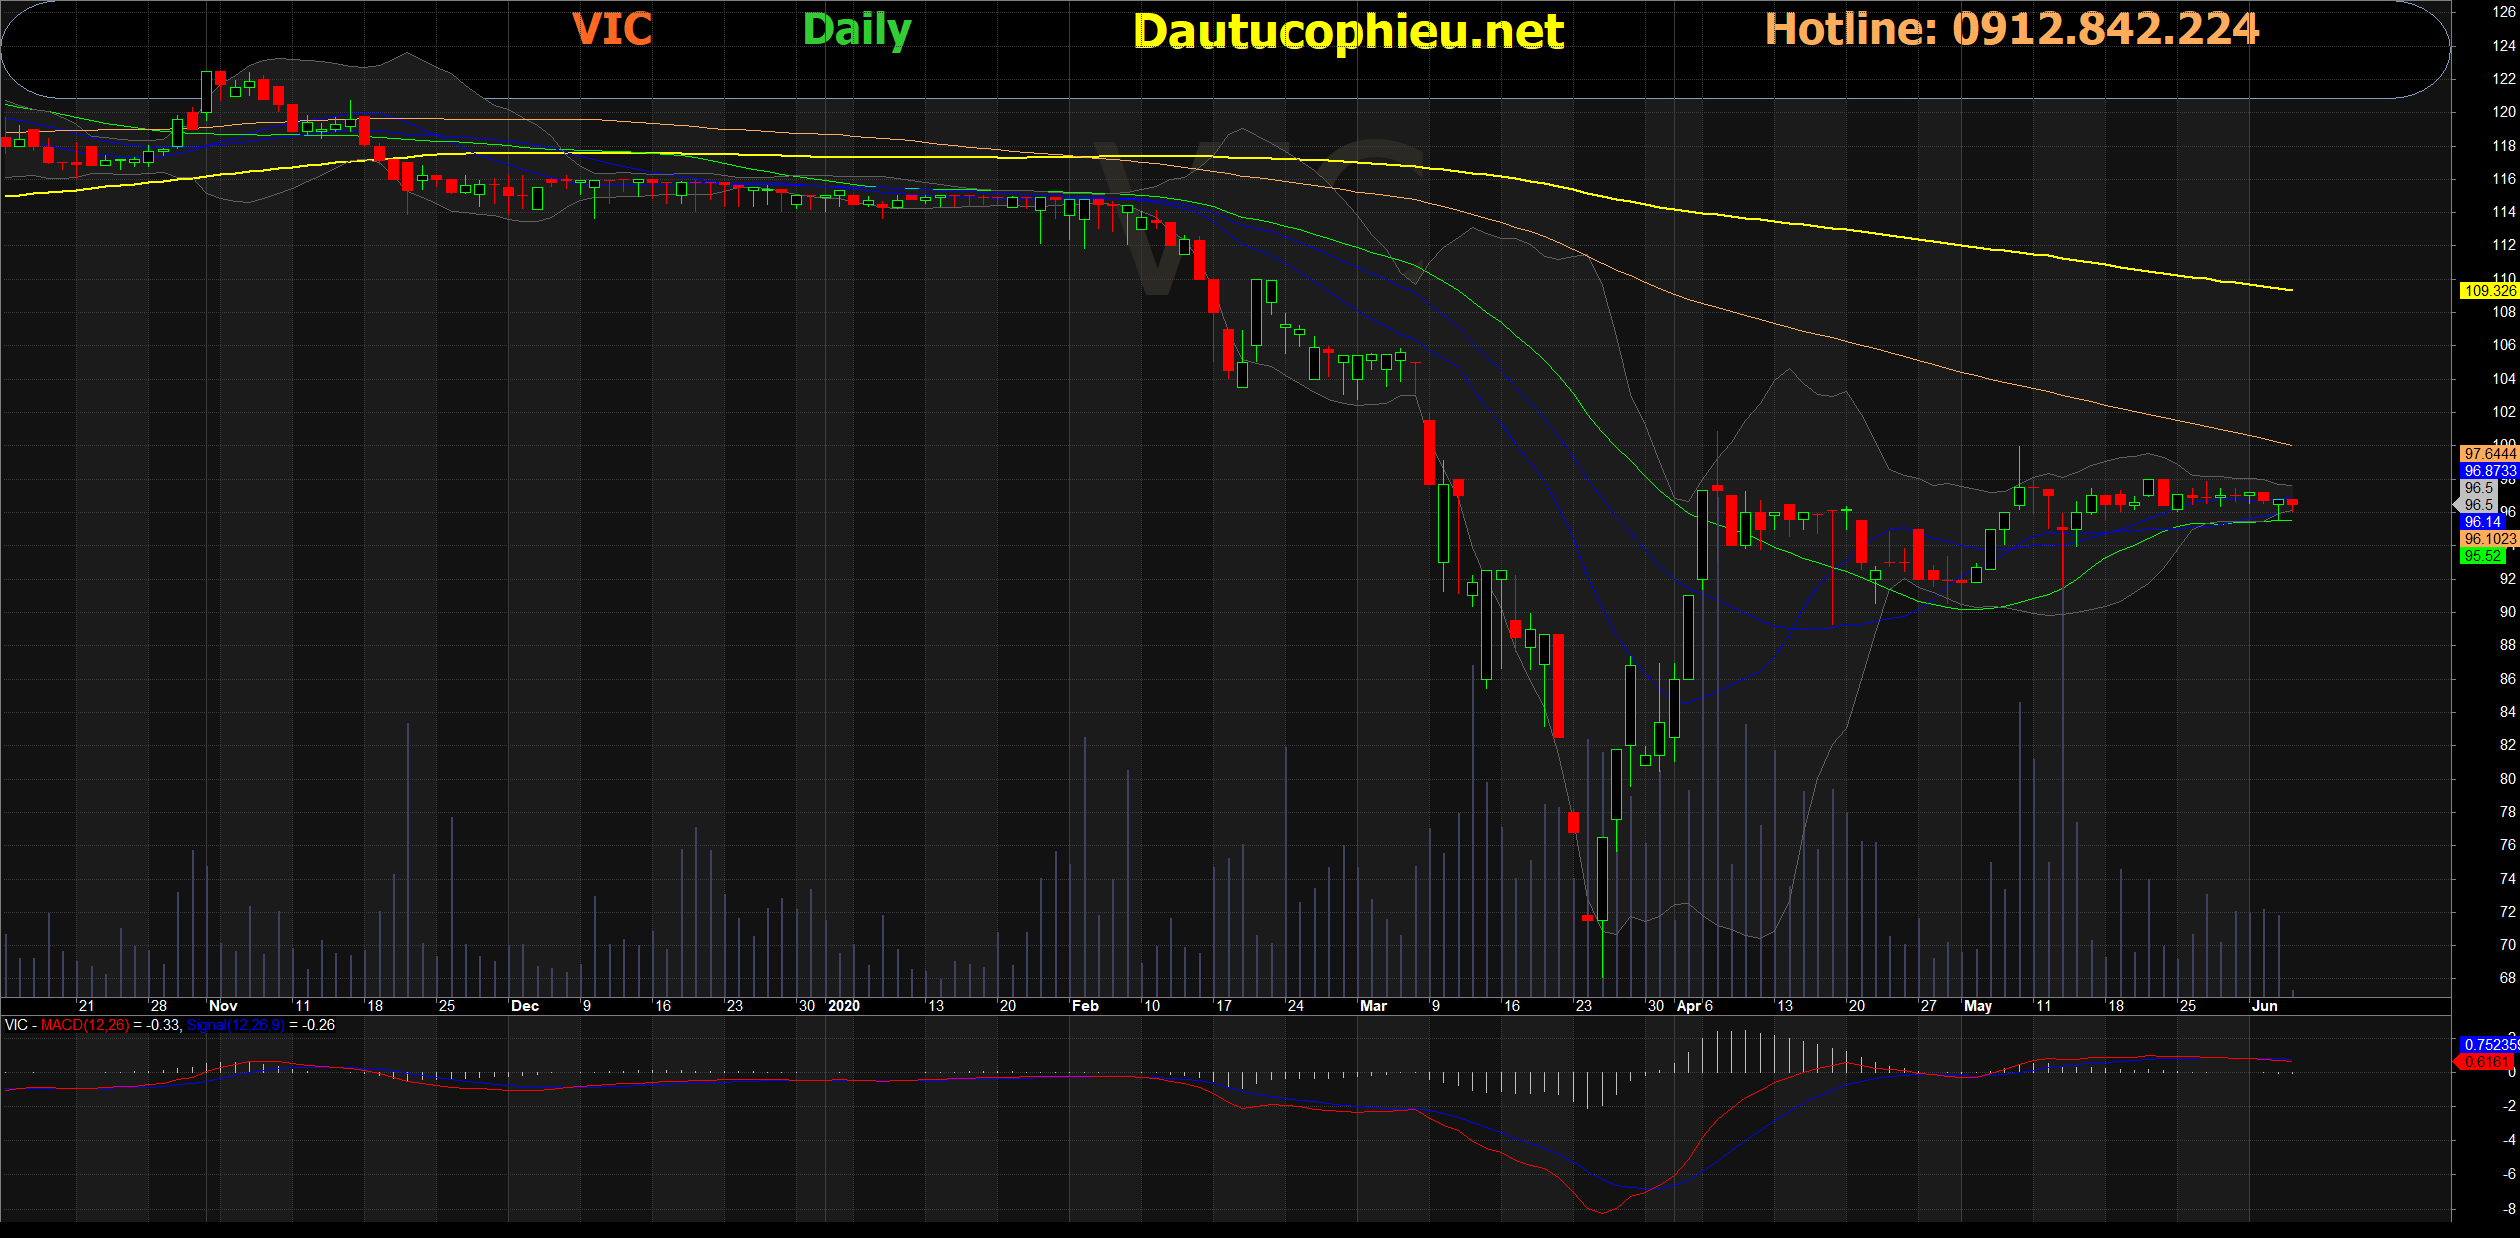Select the 2020 year marker on time axis
Viewport: 2520px width, 1238px height.
click(x=843, y=1006)
